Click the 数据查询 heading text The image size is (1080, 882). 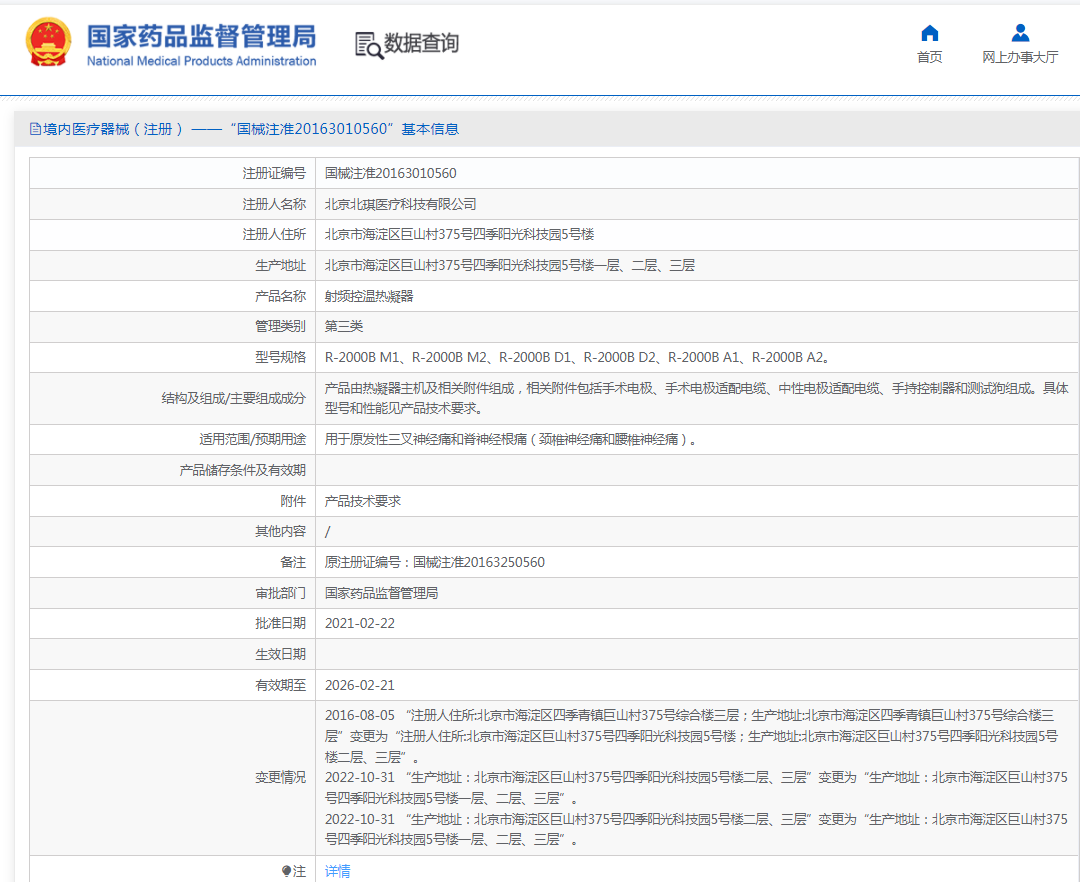tap(422, 43)
